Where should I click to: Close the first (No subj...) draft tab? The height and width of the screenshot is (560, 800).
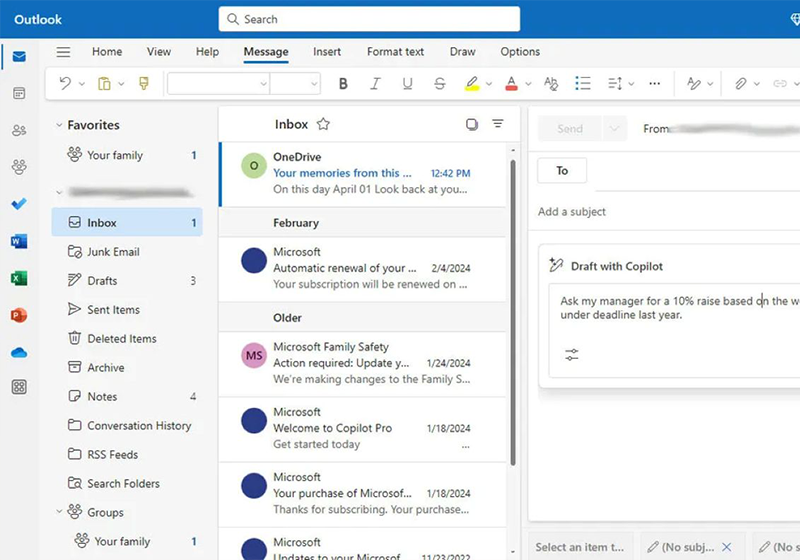(727, 547)
